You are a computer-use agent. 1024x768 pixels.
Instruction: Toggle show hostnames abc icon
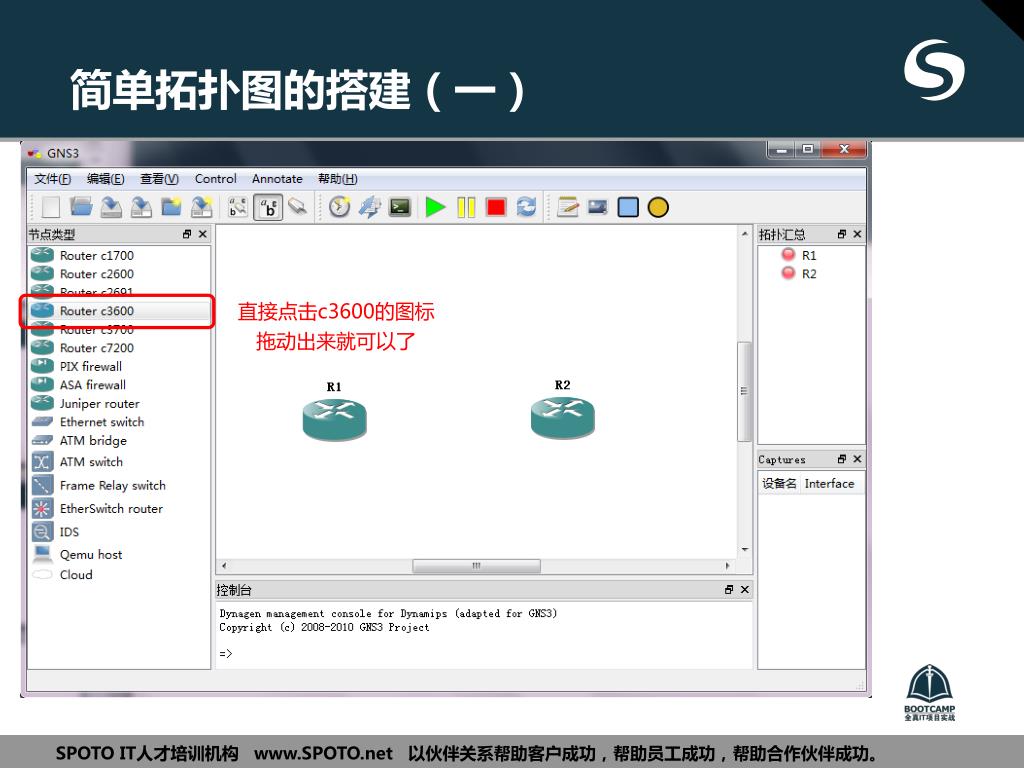pyautogui.click(x=268, y=208)
